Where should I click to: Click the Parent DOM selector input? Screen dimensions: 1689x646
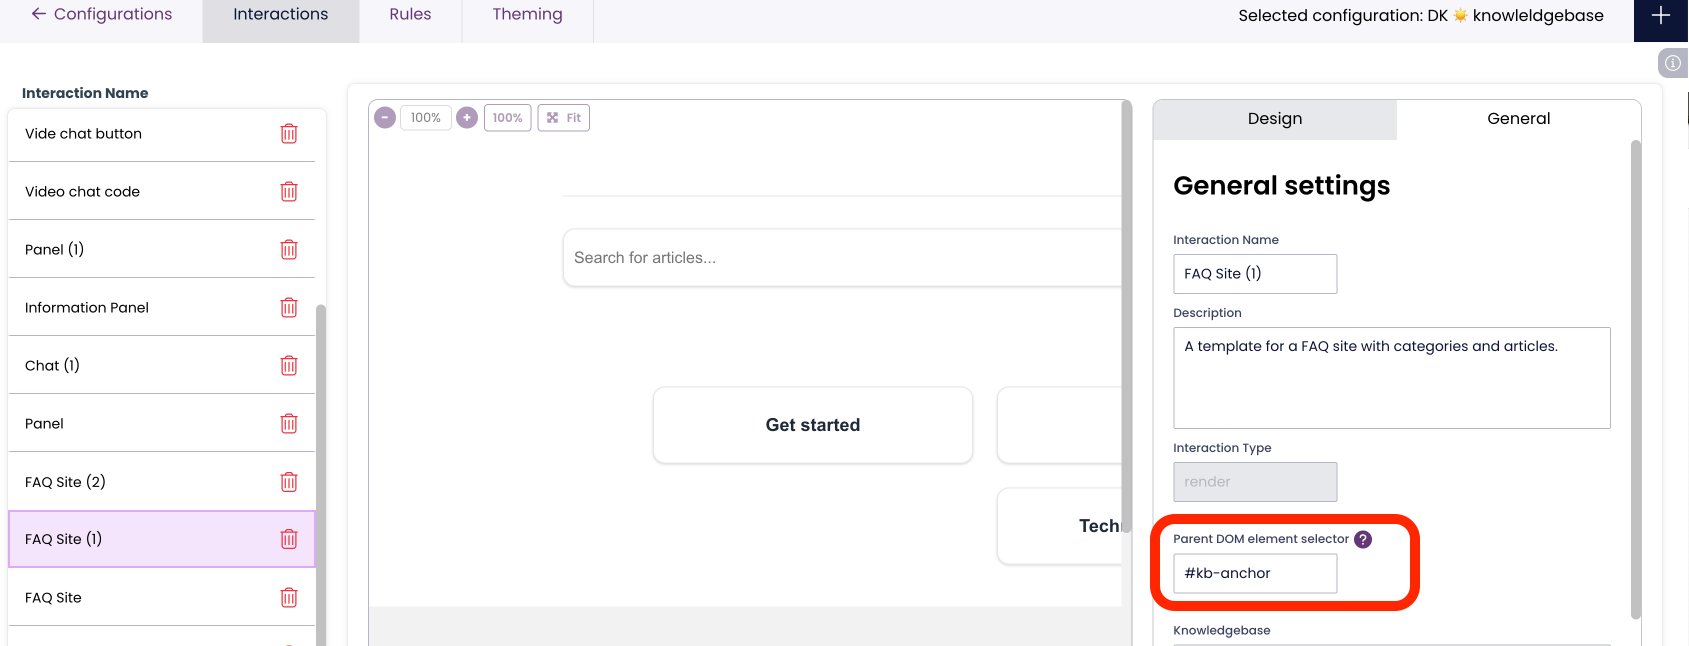click(1254, 574)
